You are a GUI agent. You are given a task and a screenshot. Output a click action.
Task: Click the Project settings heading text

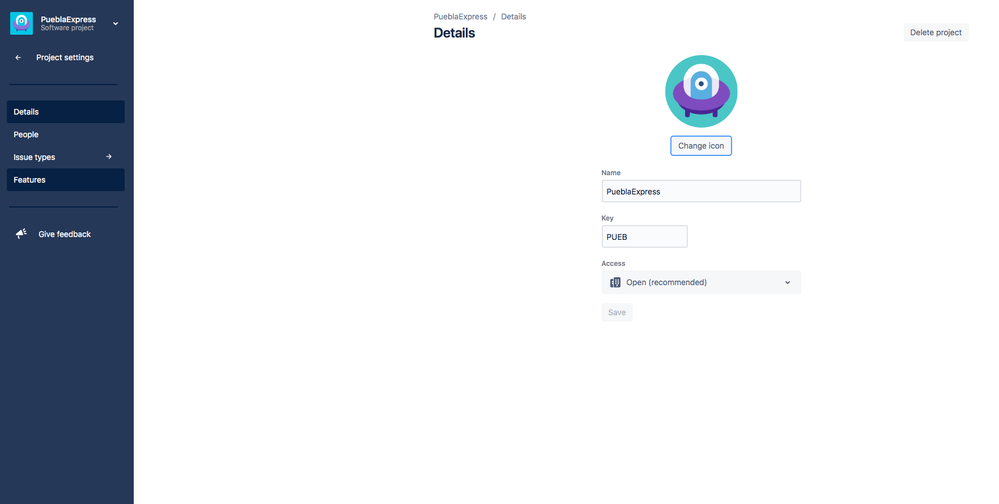point(65,57)
